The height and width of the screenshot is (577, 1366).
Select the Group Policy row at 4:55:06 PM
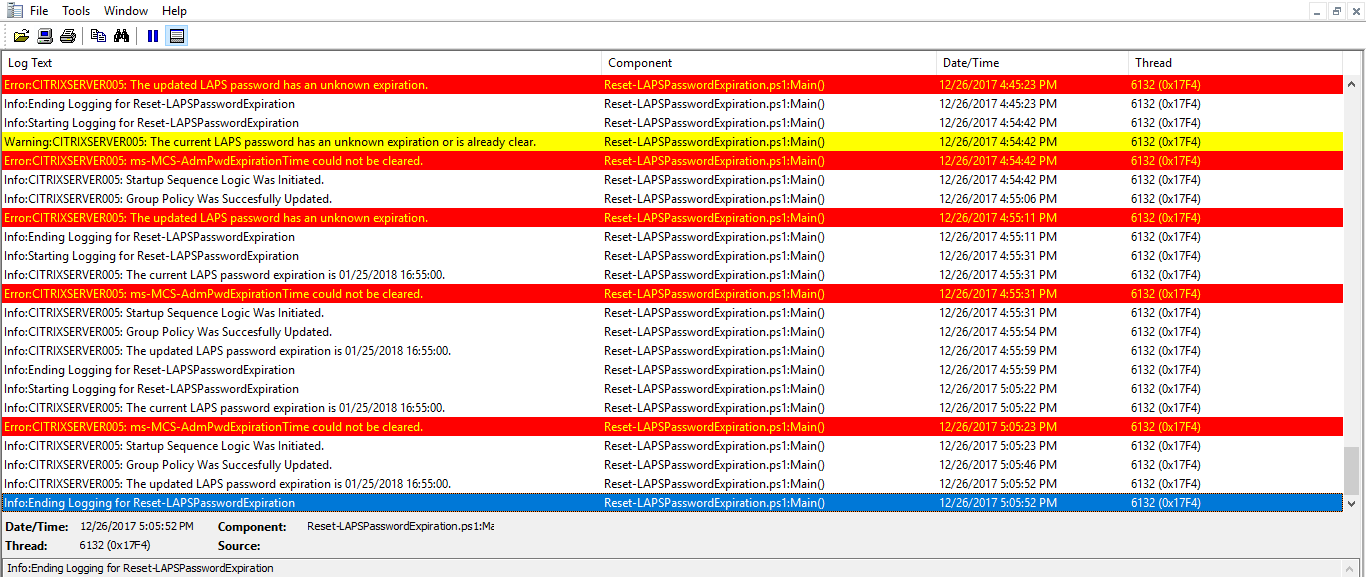point(672,199)
